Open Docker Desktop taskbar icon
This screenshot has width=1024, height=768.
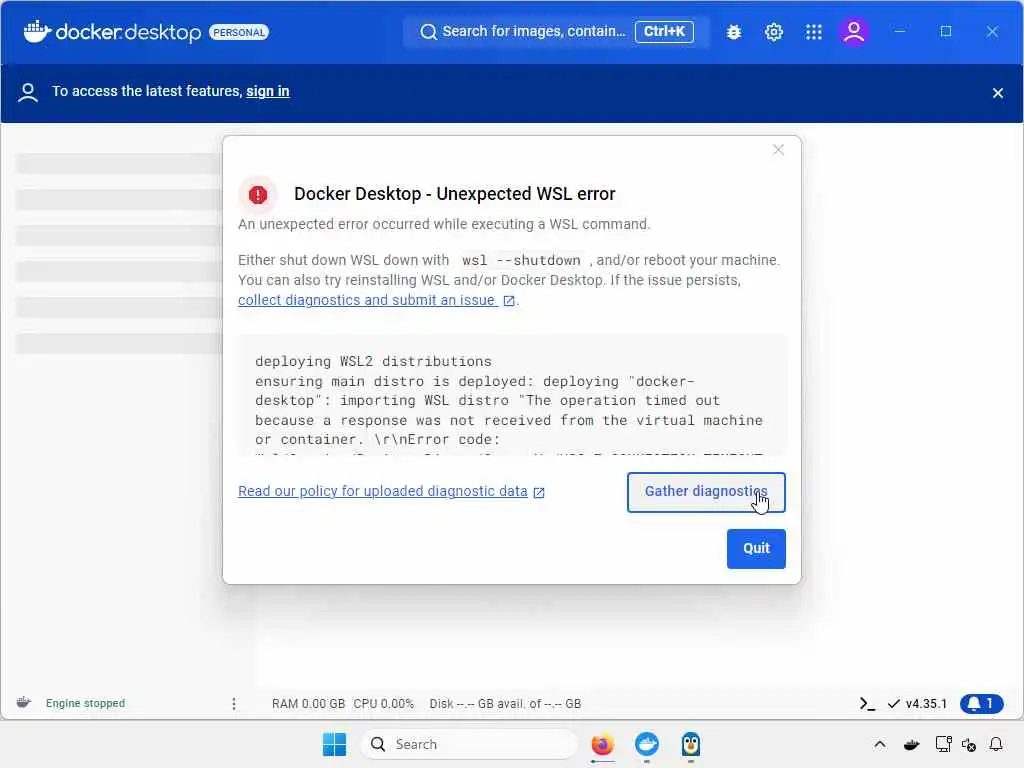coord(647,744)
